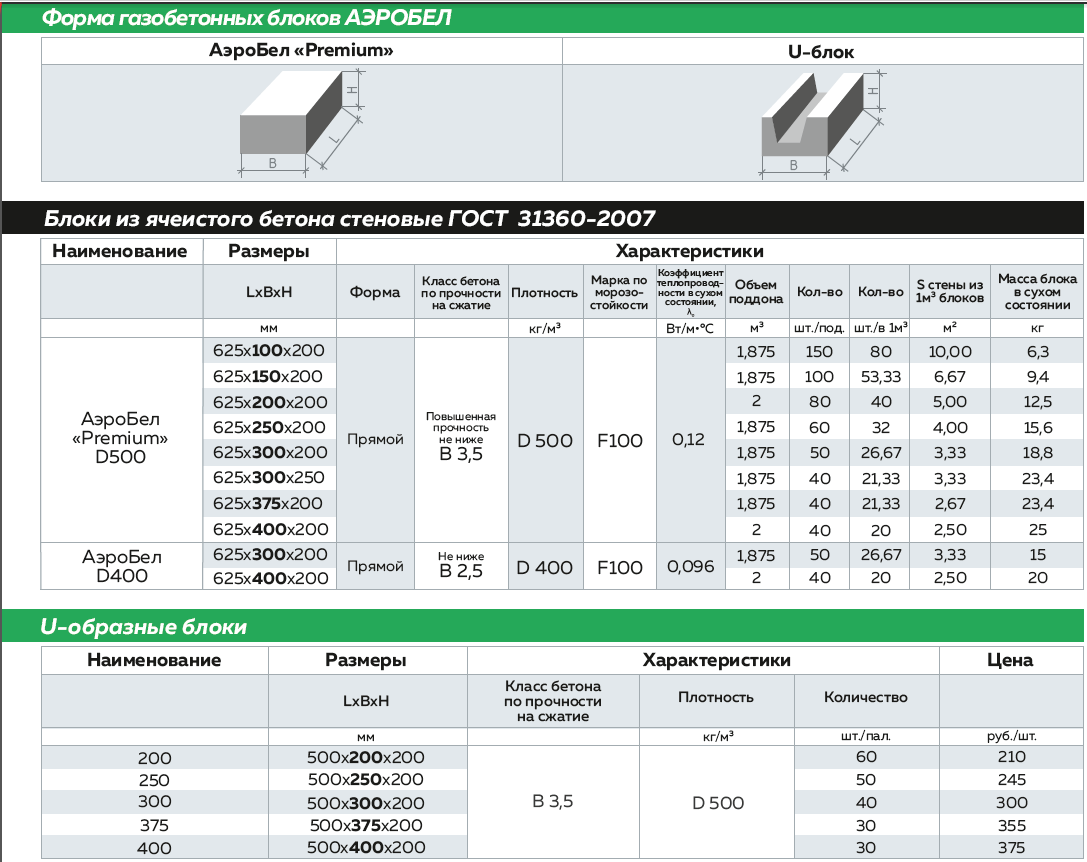Click the 'АэроБел «Premium» D500' name cell

tap(121, 438)
